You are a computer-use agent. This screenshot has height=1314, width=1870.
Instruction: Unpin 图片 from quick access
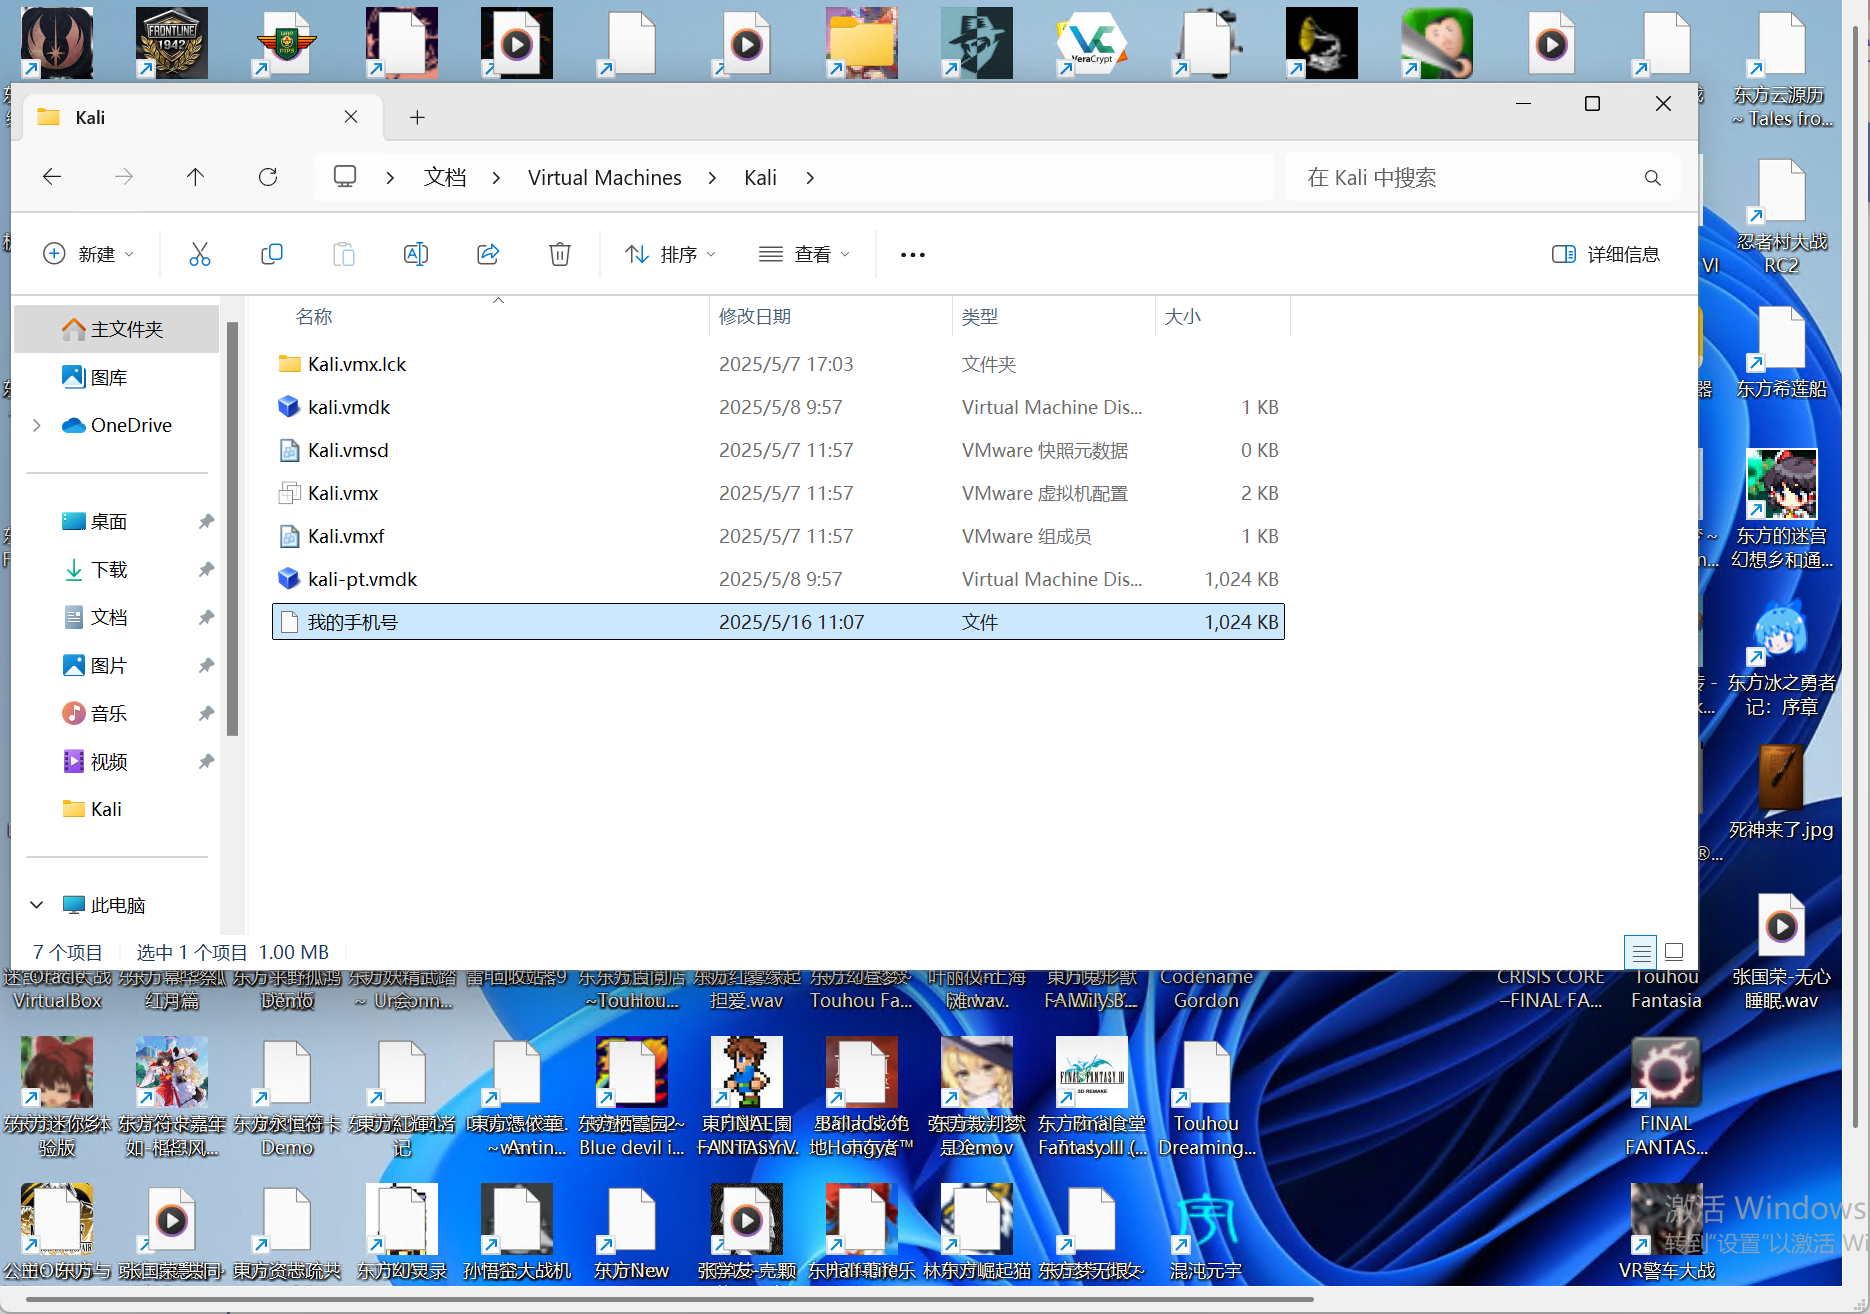point(206,665)
